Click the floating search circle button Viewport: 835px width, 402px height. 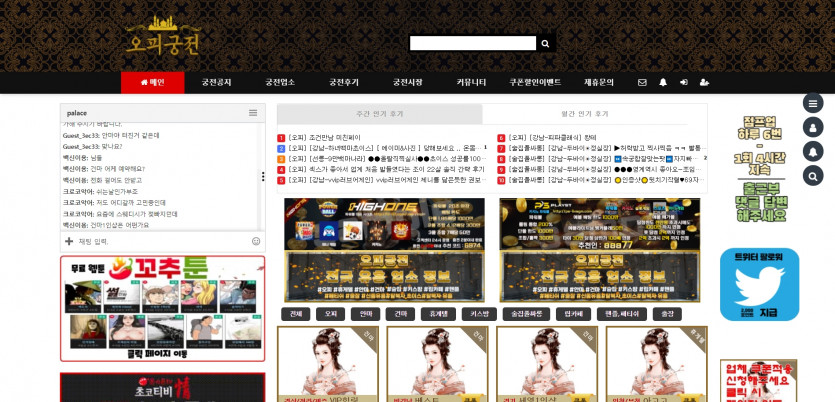click(813, 176)
